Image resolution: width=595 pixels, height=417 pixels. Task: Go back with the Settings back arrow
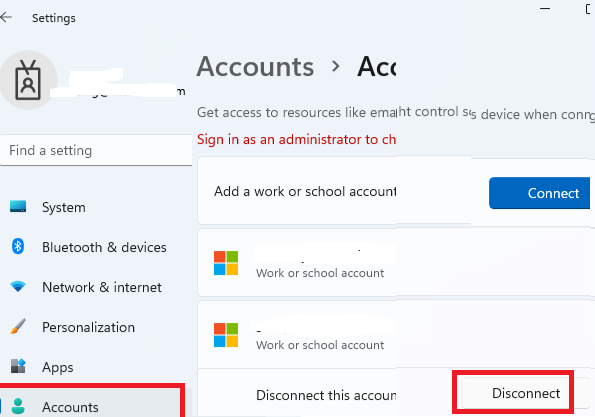click(6, 17)
